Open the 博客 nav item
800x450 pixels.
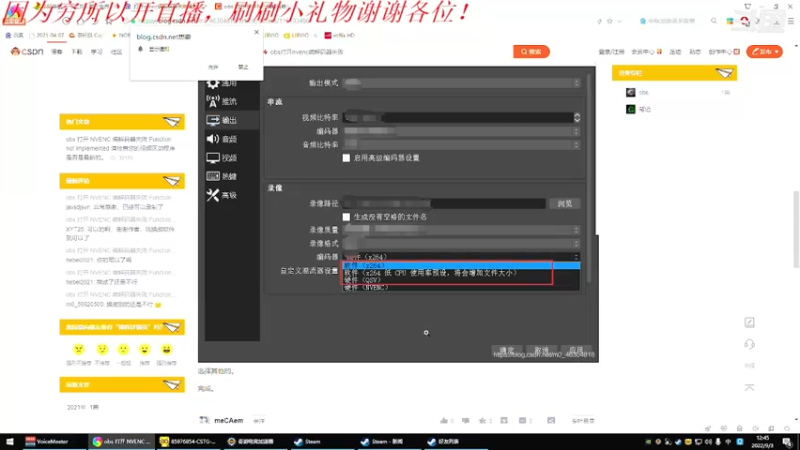click(57, 52)
